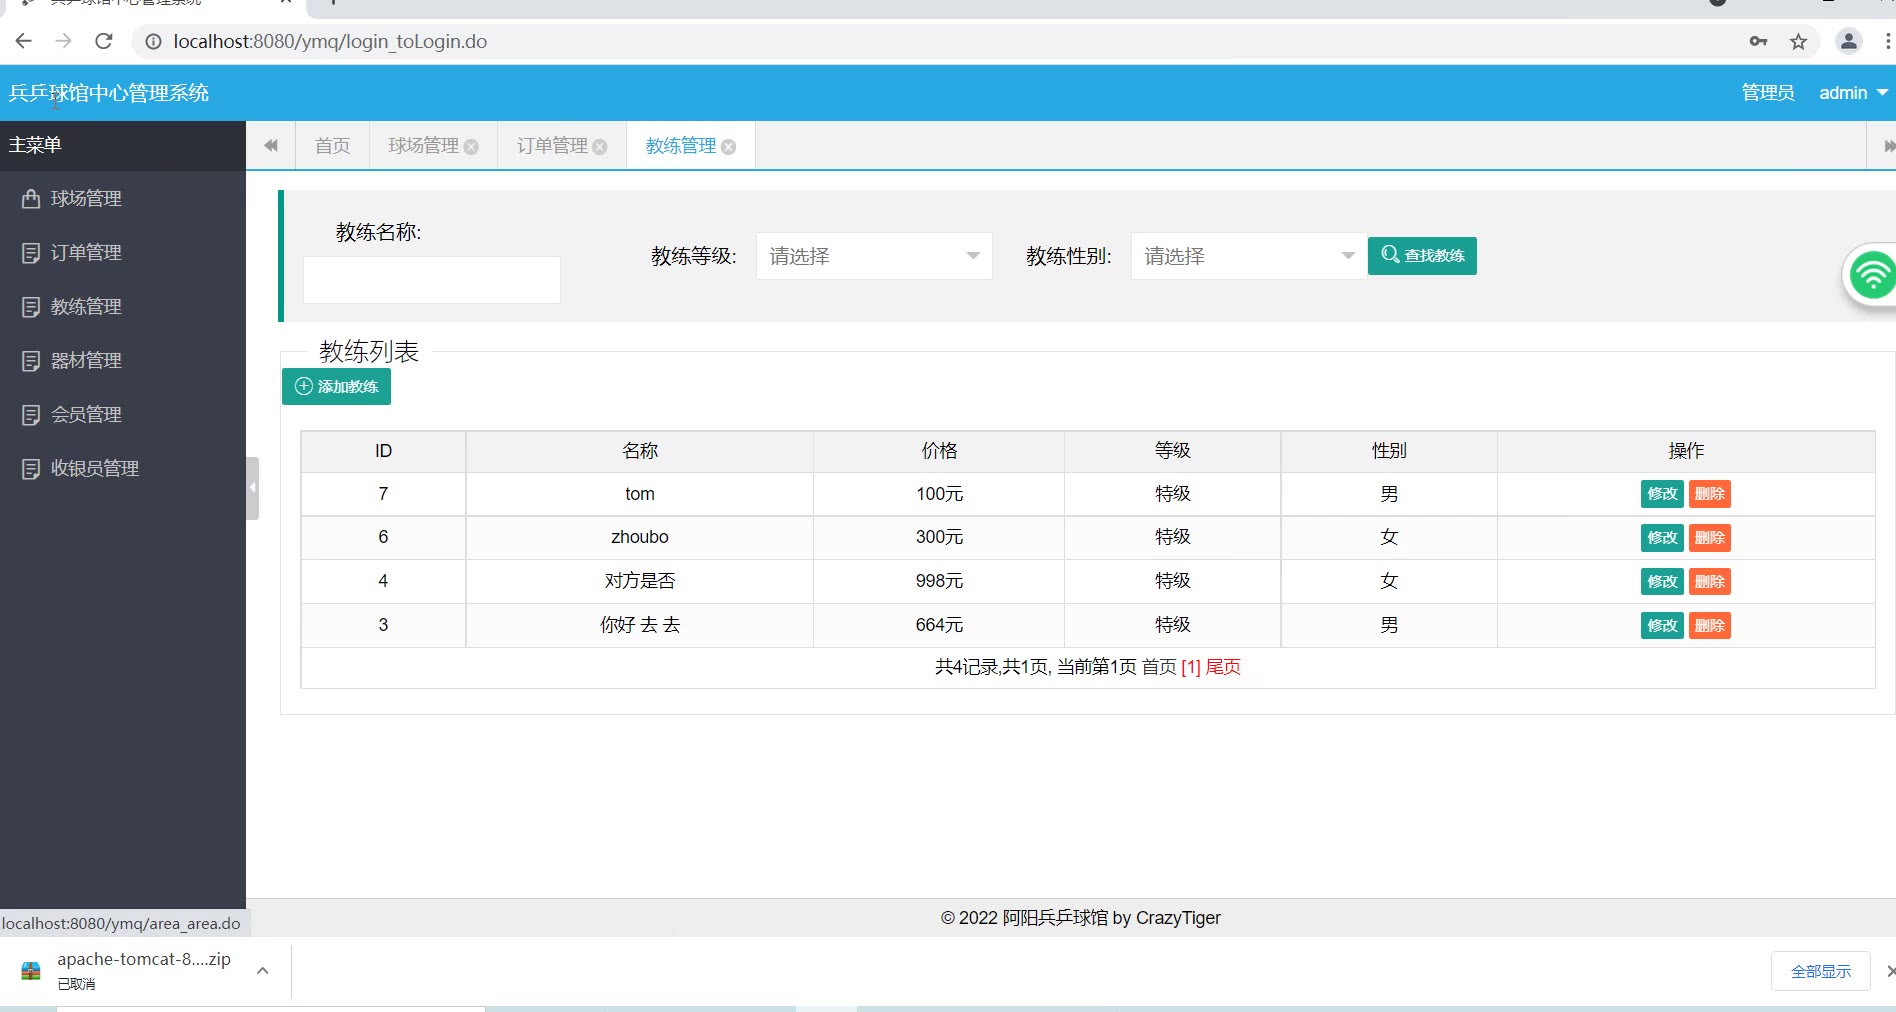Click the 查找教练 search button
The image size is (1896, 1012).
pyautogui.click(x=1421, y=256)
